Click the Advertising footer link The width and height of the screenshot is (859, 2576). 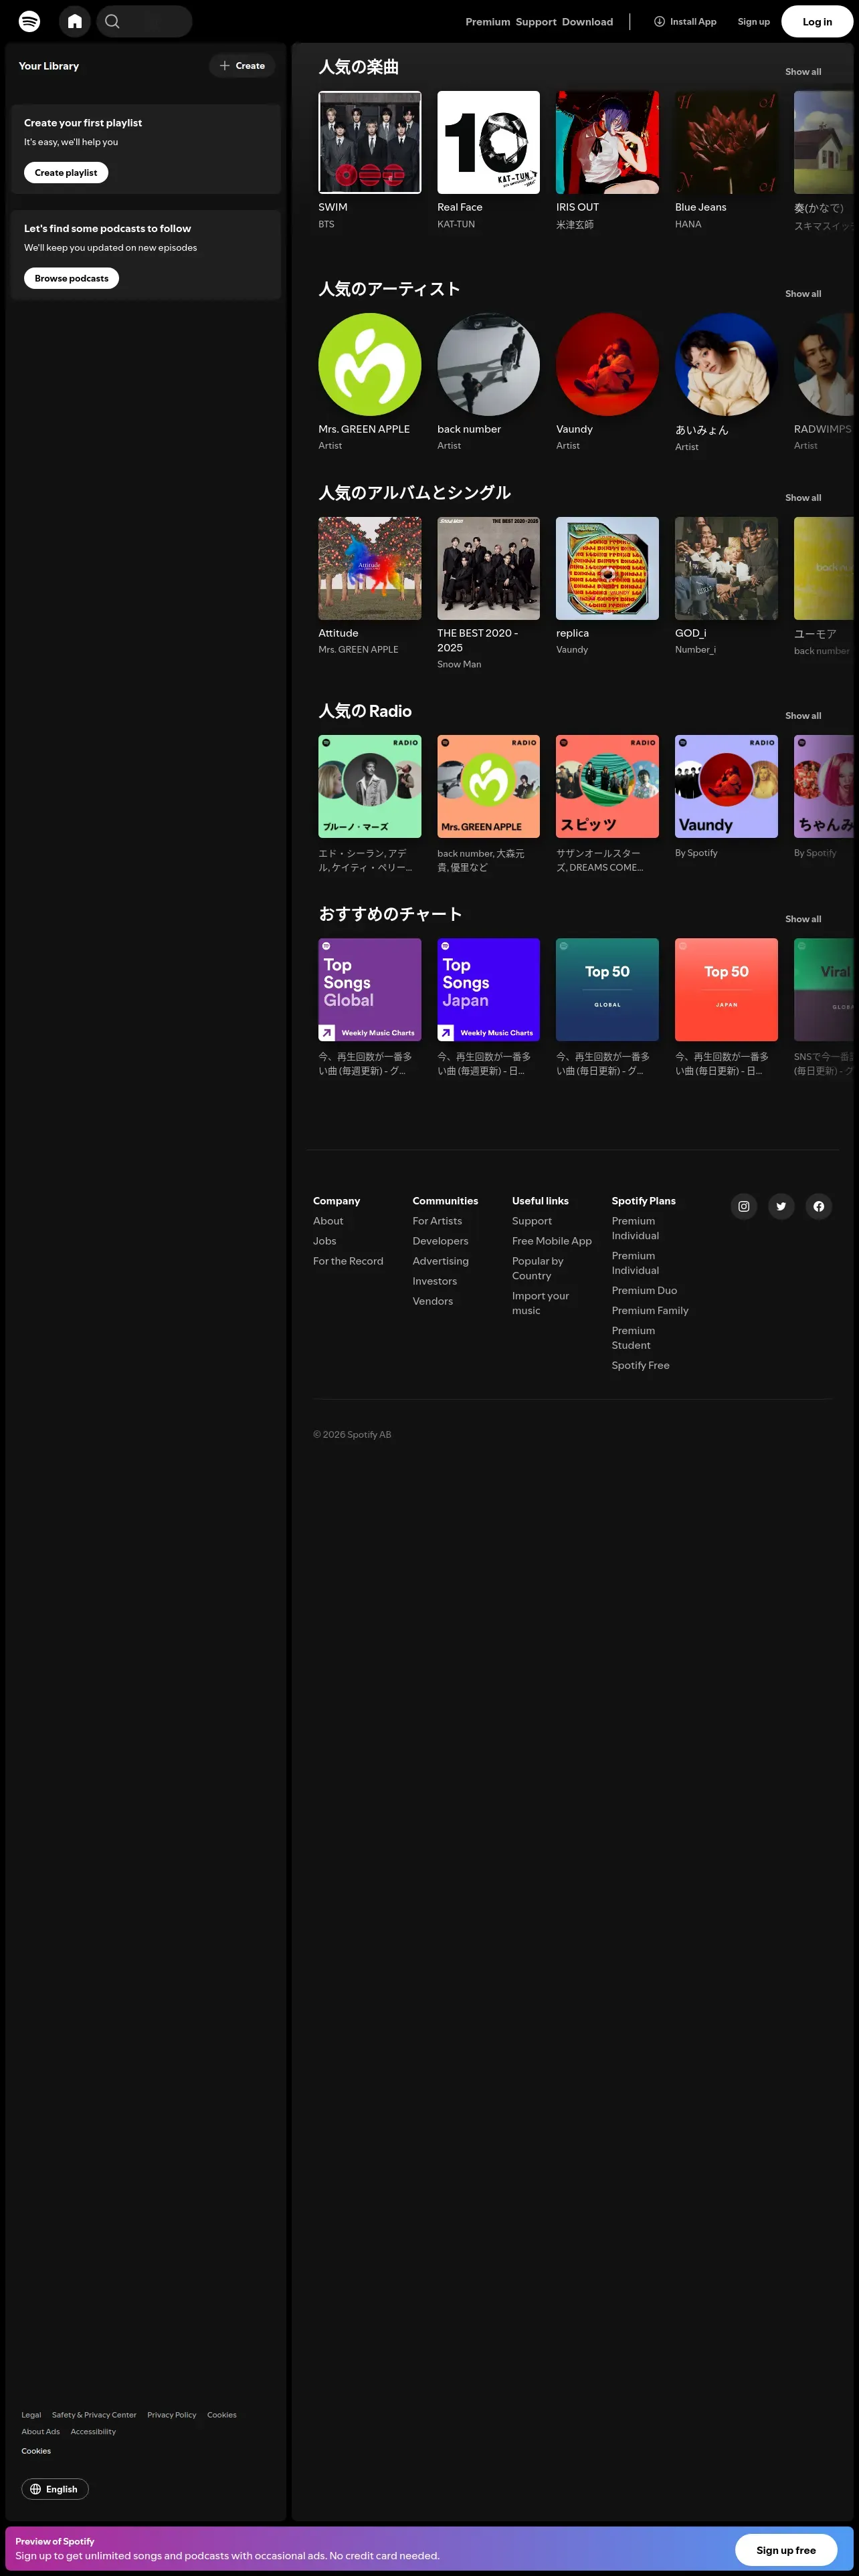[440, 1261]
